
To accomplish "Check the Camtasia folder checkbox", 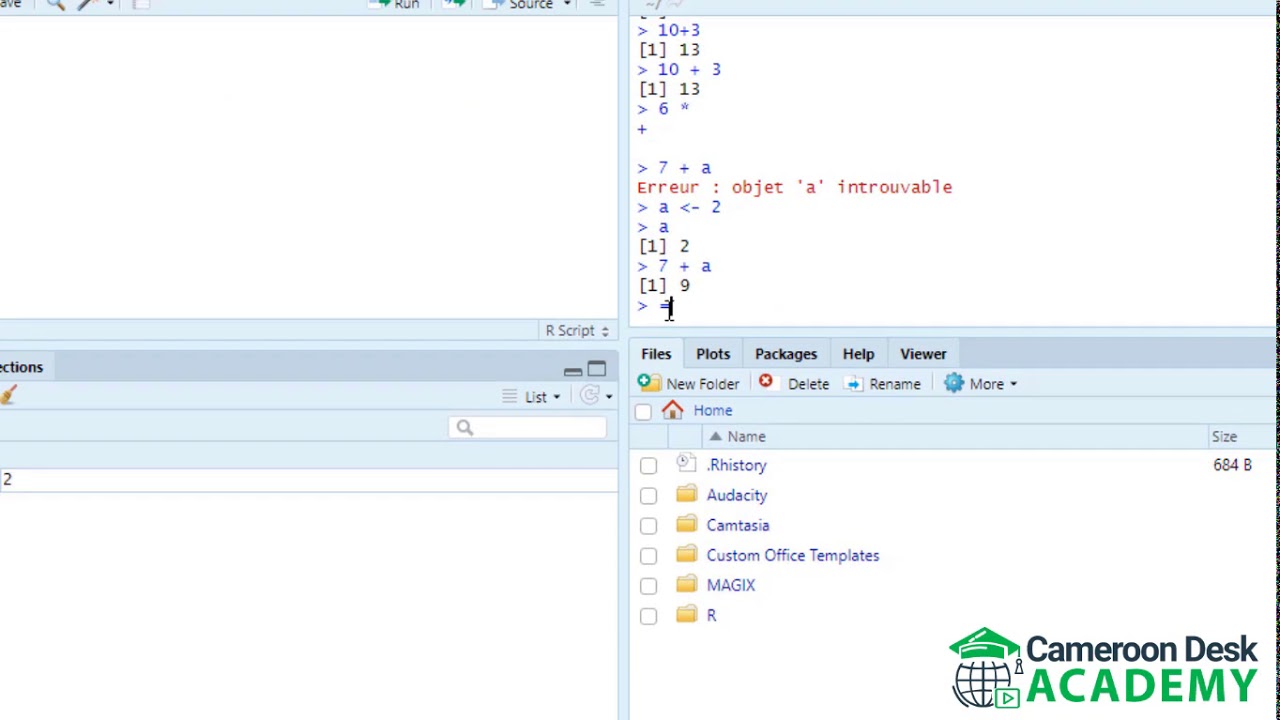I will pos(648,526).
